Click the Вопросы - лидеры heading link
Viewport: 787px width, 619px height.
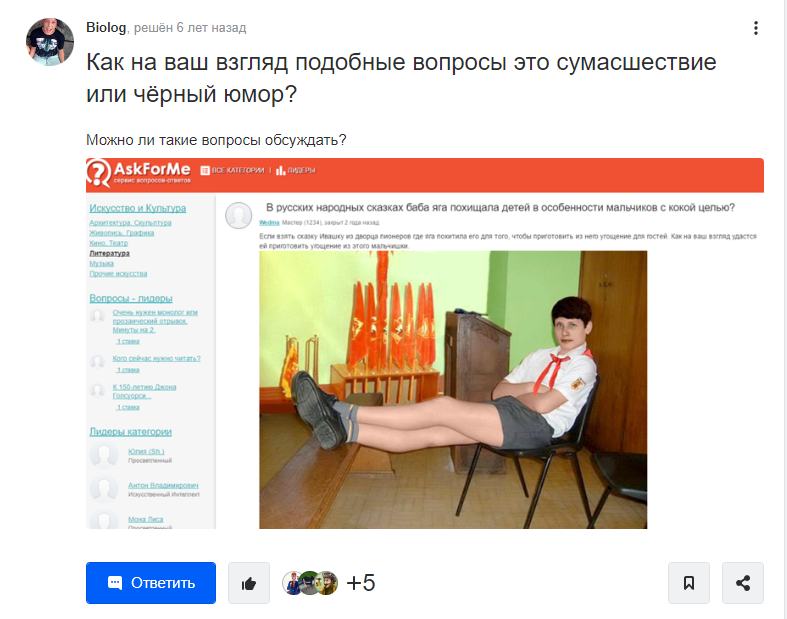click(131, 298)
